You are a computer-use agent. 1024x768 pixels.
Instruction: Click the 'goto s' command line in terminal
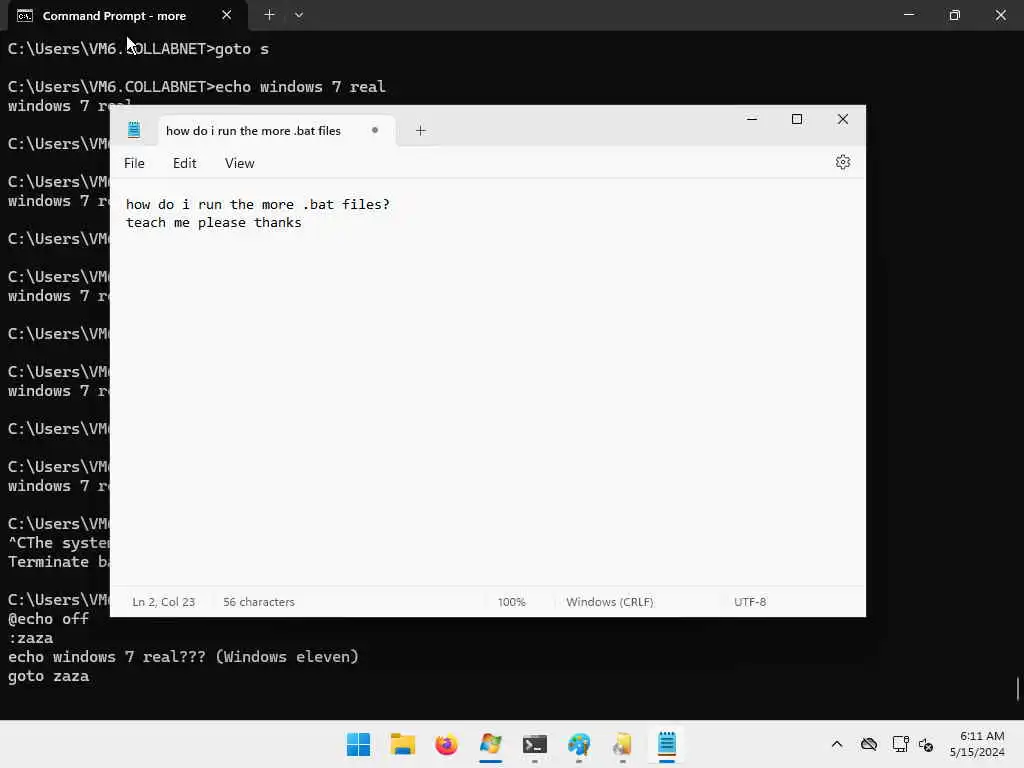138,49
